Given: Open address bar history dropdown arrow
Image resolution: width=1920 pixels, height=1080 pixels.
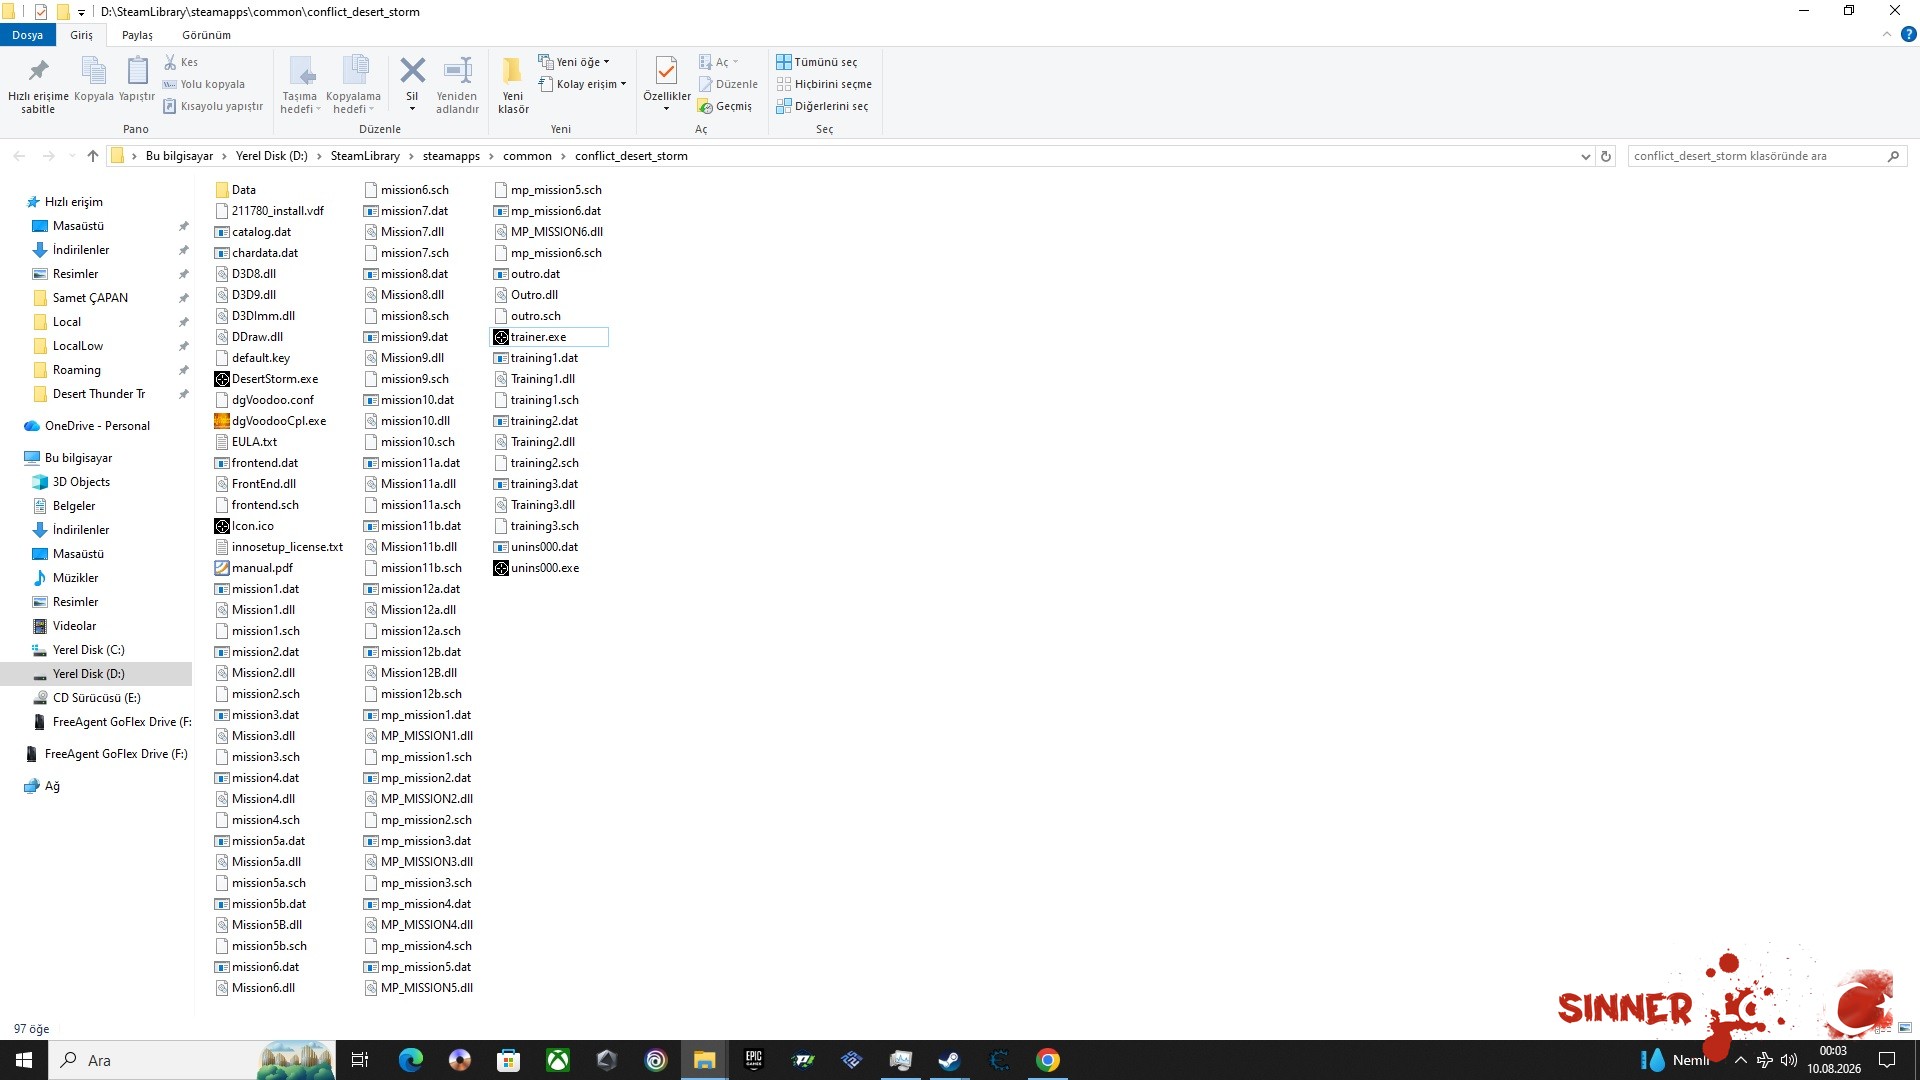Looking at the screenshot, I should (x=1585, y=156).
